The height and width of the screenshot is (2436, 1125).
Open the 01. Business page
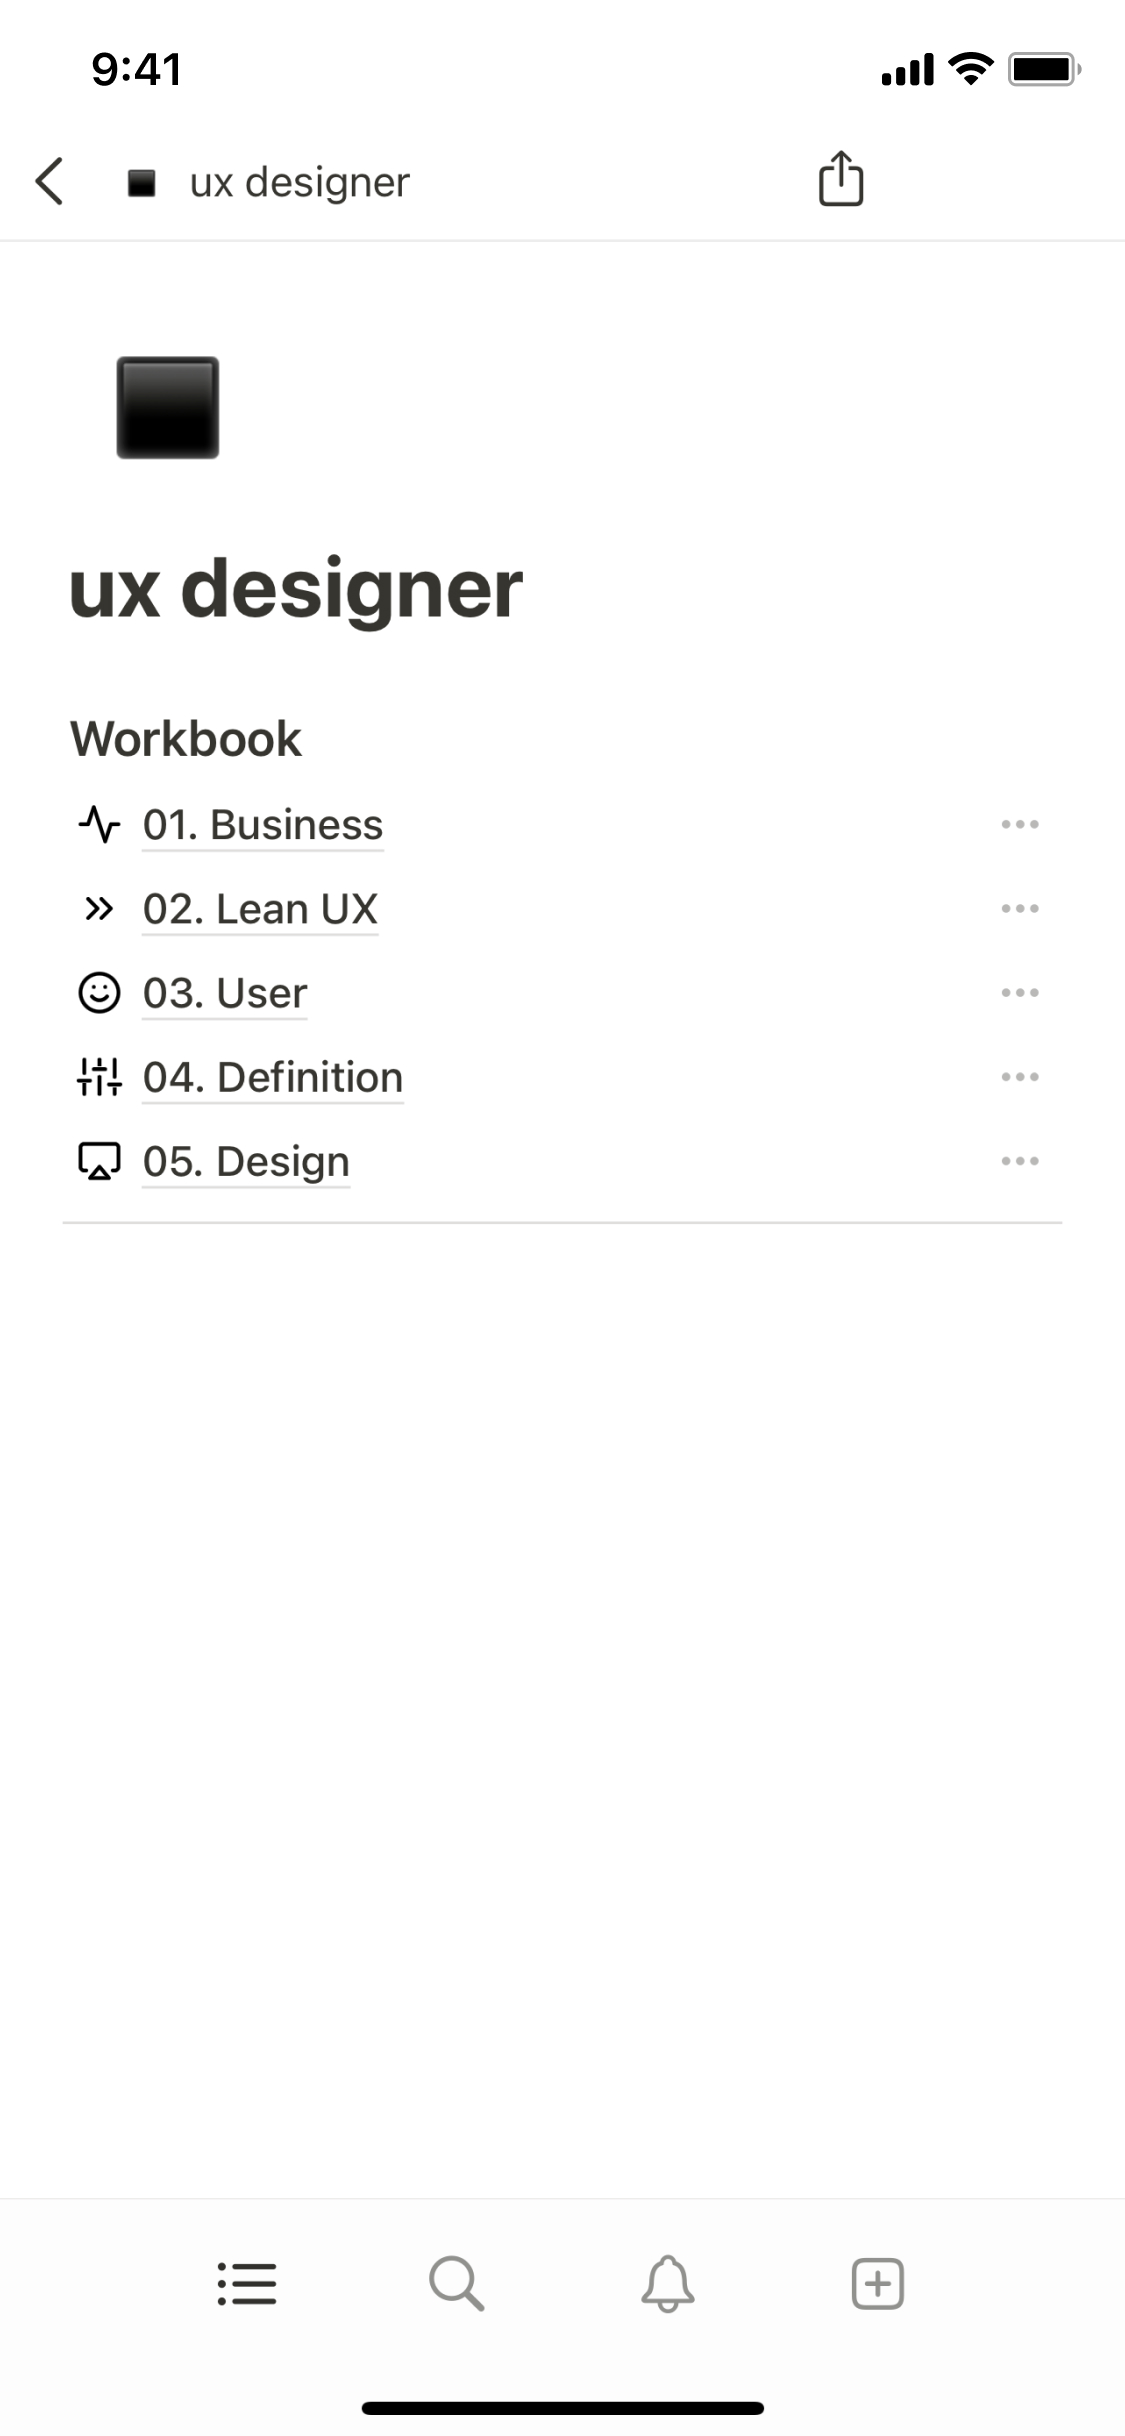click(x=263, y=825)
